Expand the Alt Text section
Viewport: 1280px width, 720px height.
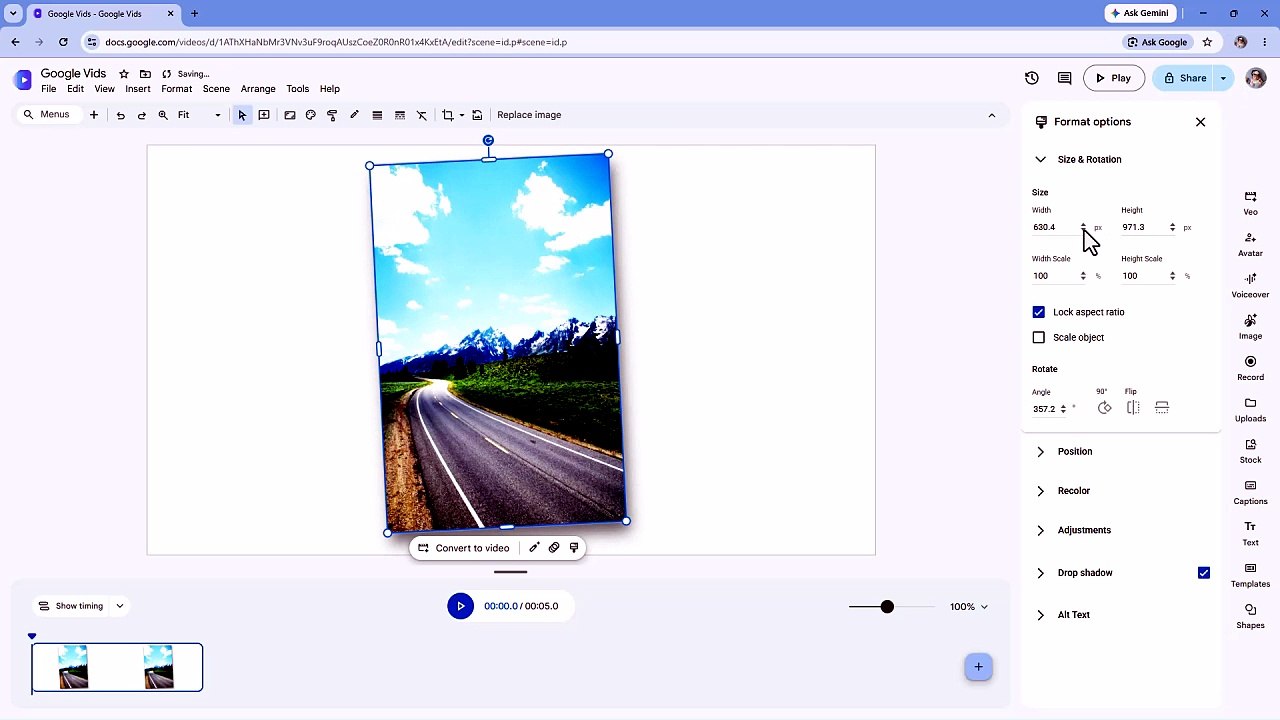tap(1040, 615)
